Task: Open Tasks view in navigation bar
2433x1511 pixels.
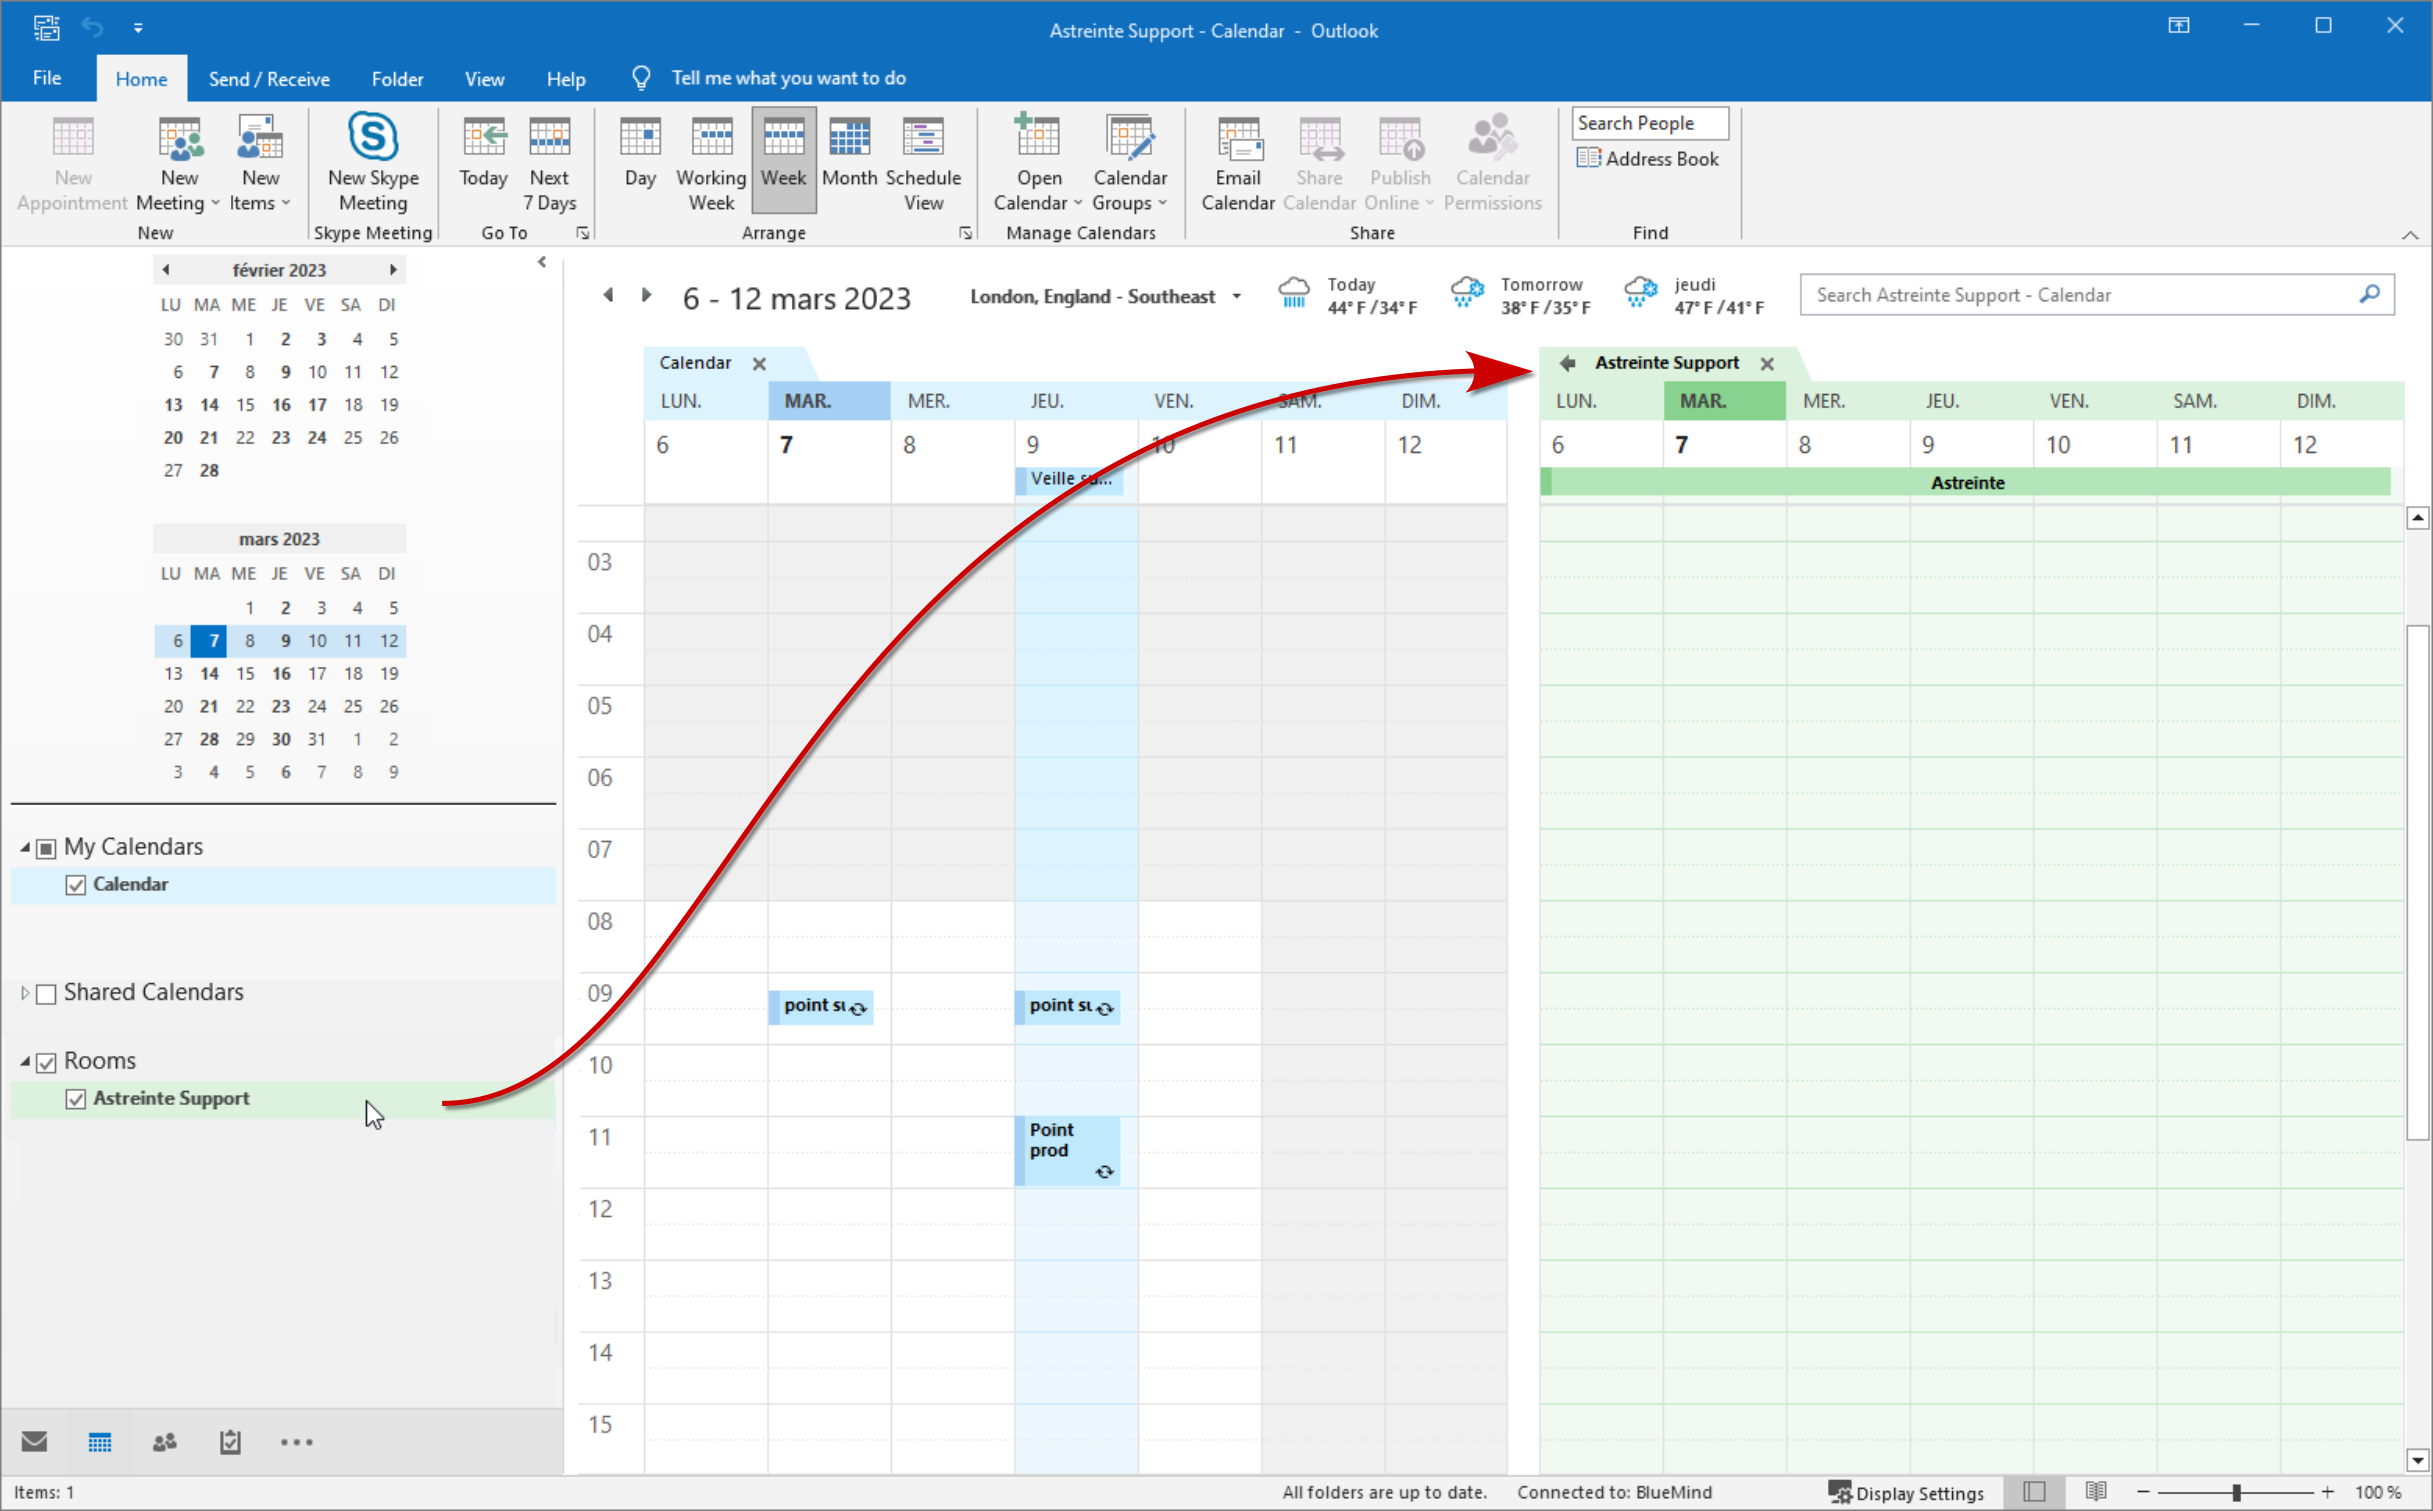Action: [230, 1441]
